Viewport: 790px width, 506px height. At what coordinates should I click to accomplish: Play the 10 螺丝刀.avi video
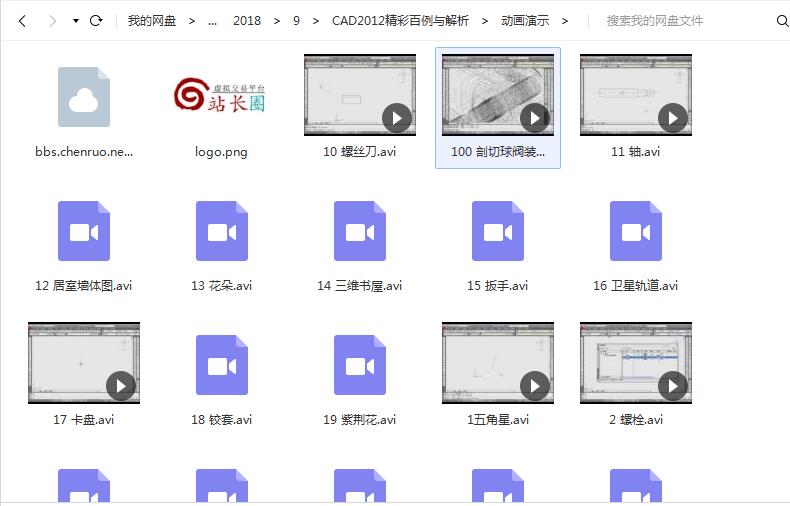tap(397, 118)
